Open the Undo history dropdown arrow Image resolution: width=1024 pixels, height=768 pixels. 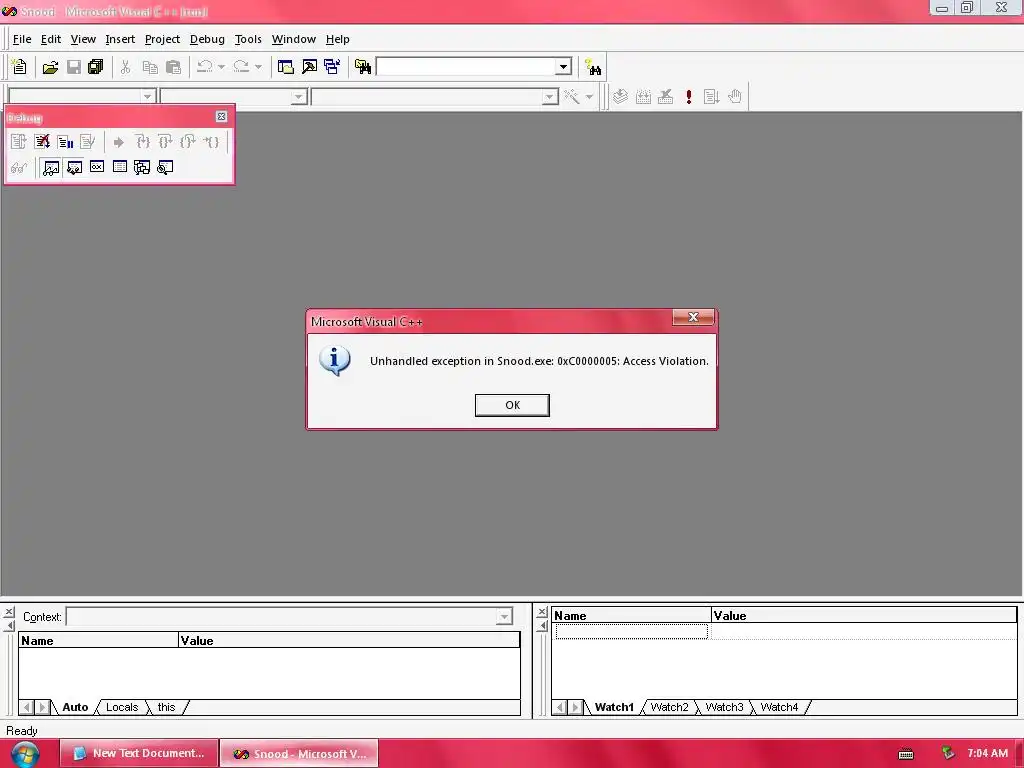coord(221,67)
